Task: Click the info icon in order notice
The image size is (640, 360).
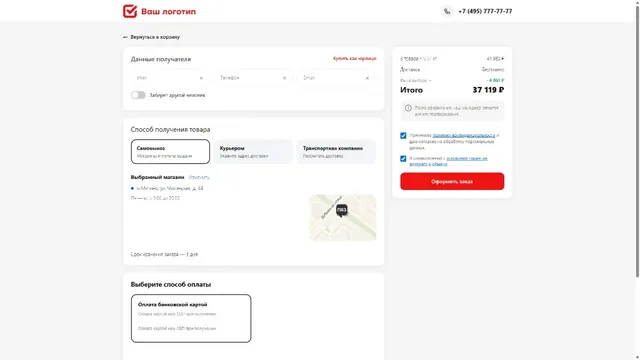Action: tap(408, 108)
